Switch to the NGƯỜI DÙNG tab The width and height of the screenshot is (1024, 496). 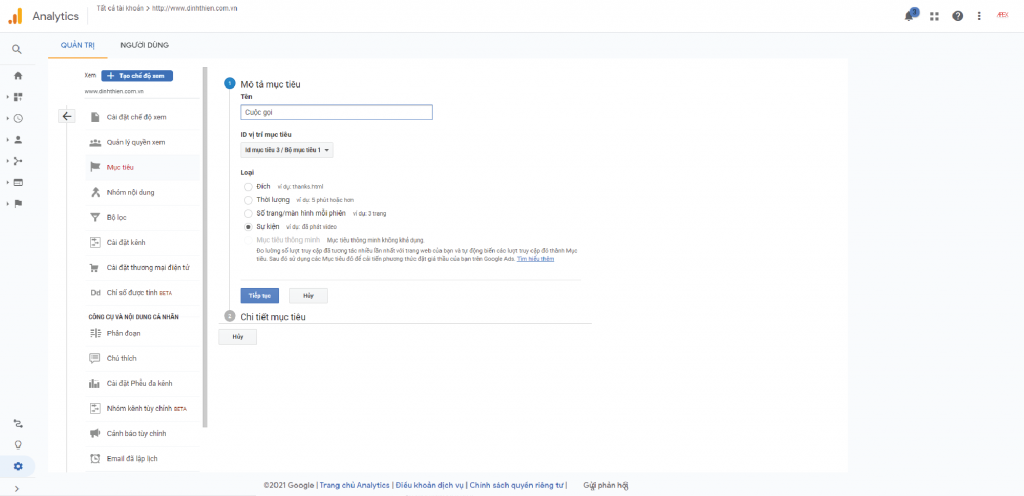coord(144,45)
